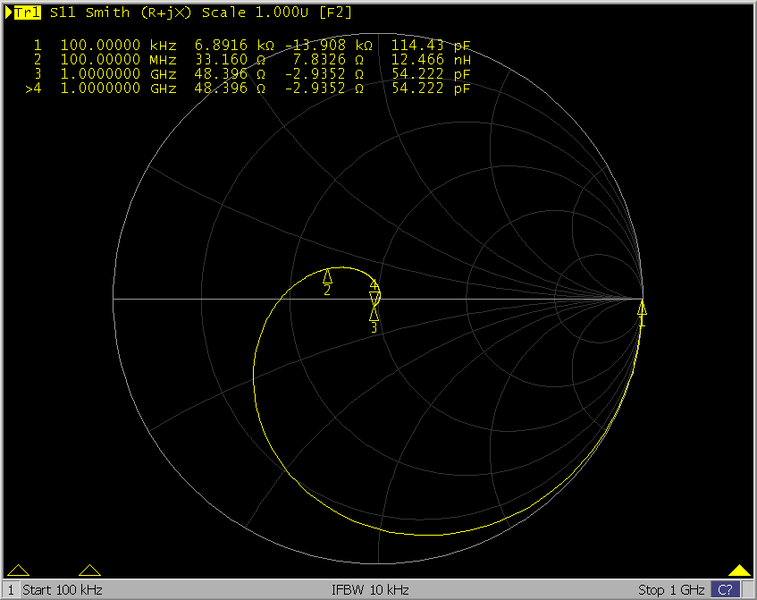Click the 33.160 Ω resistance value of marker 2

[x=230, y=60]
